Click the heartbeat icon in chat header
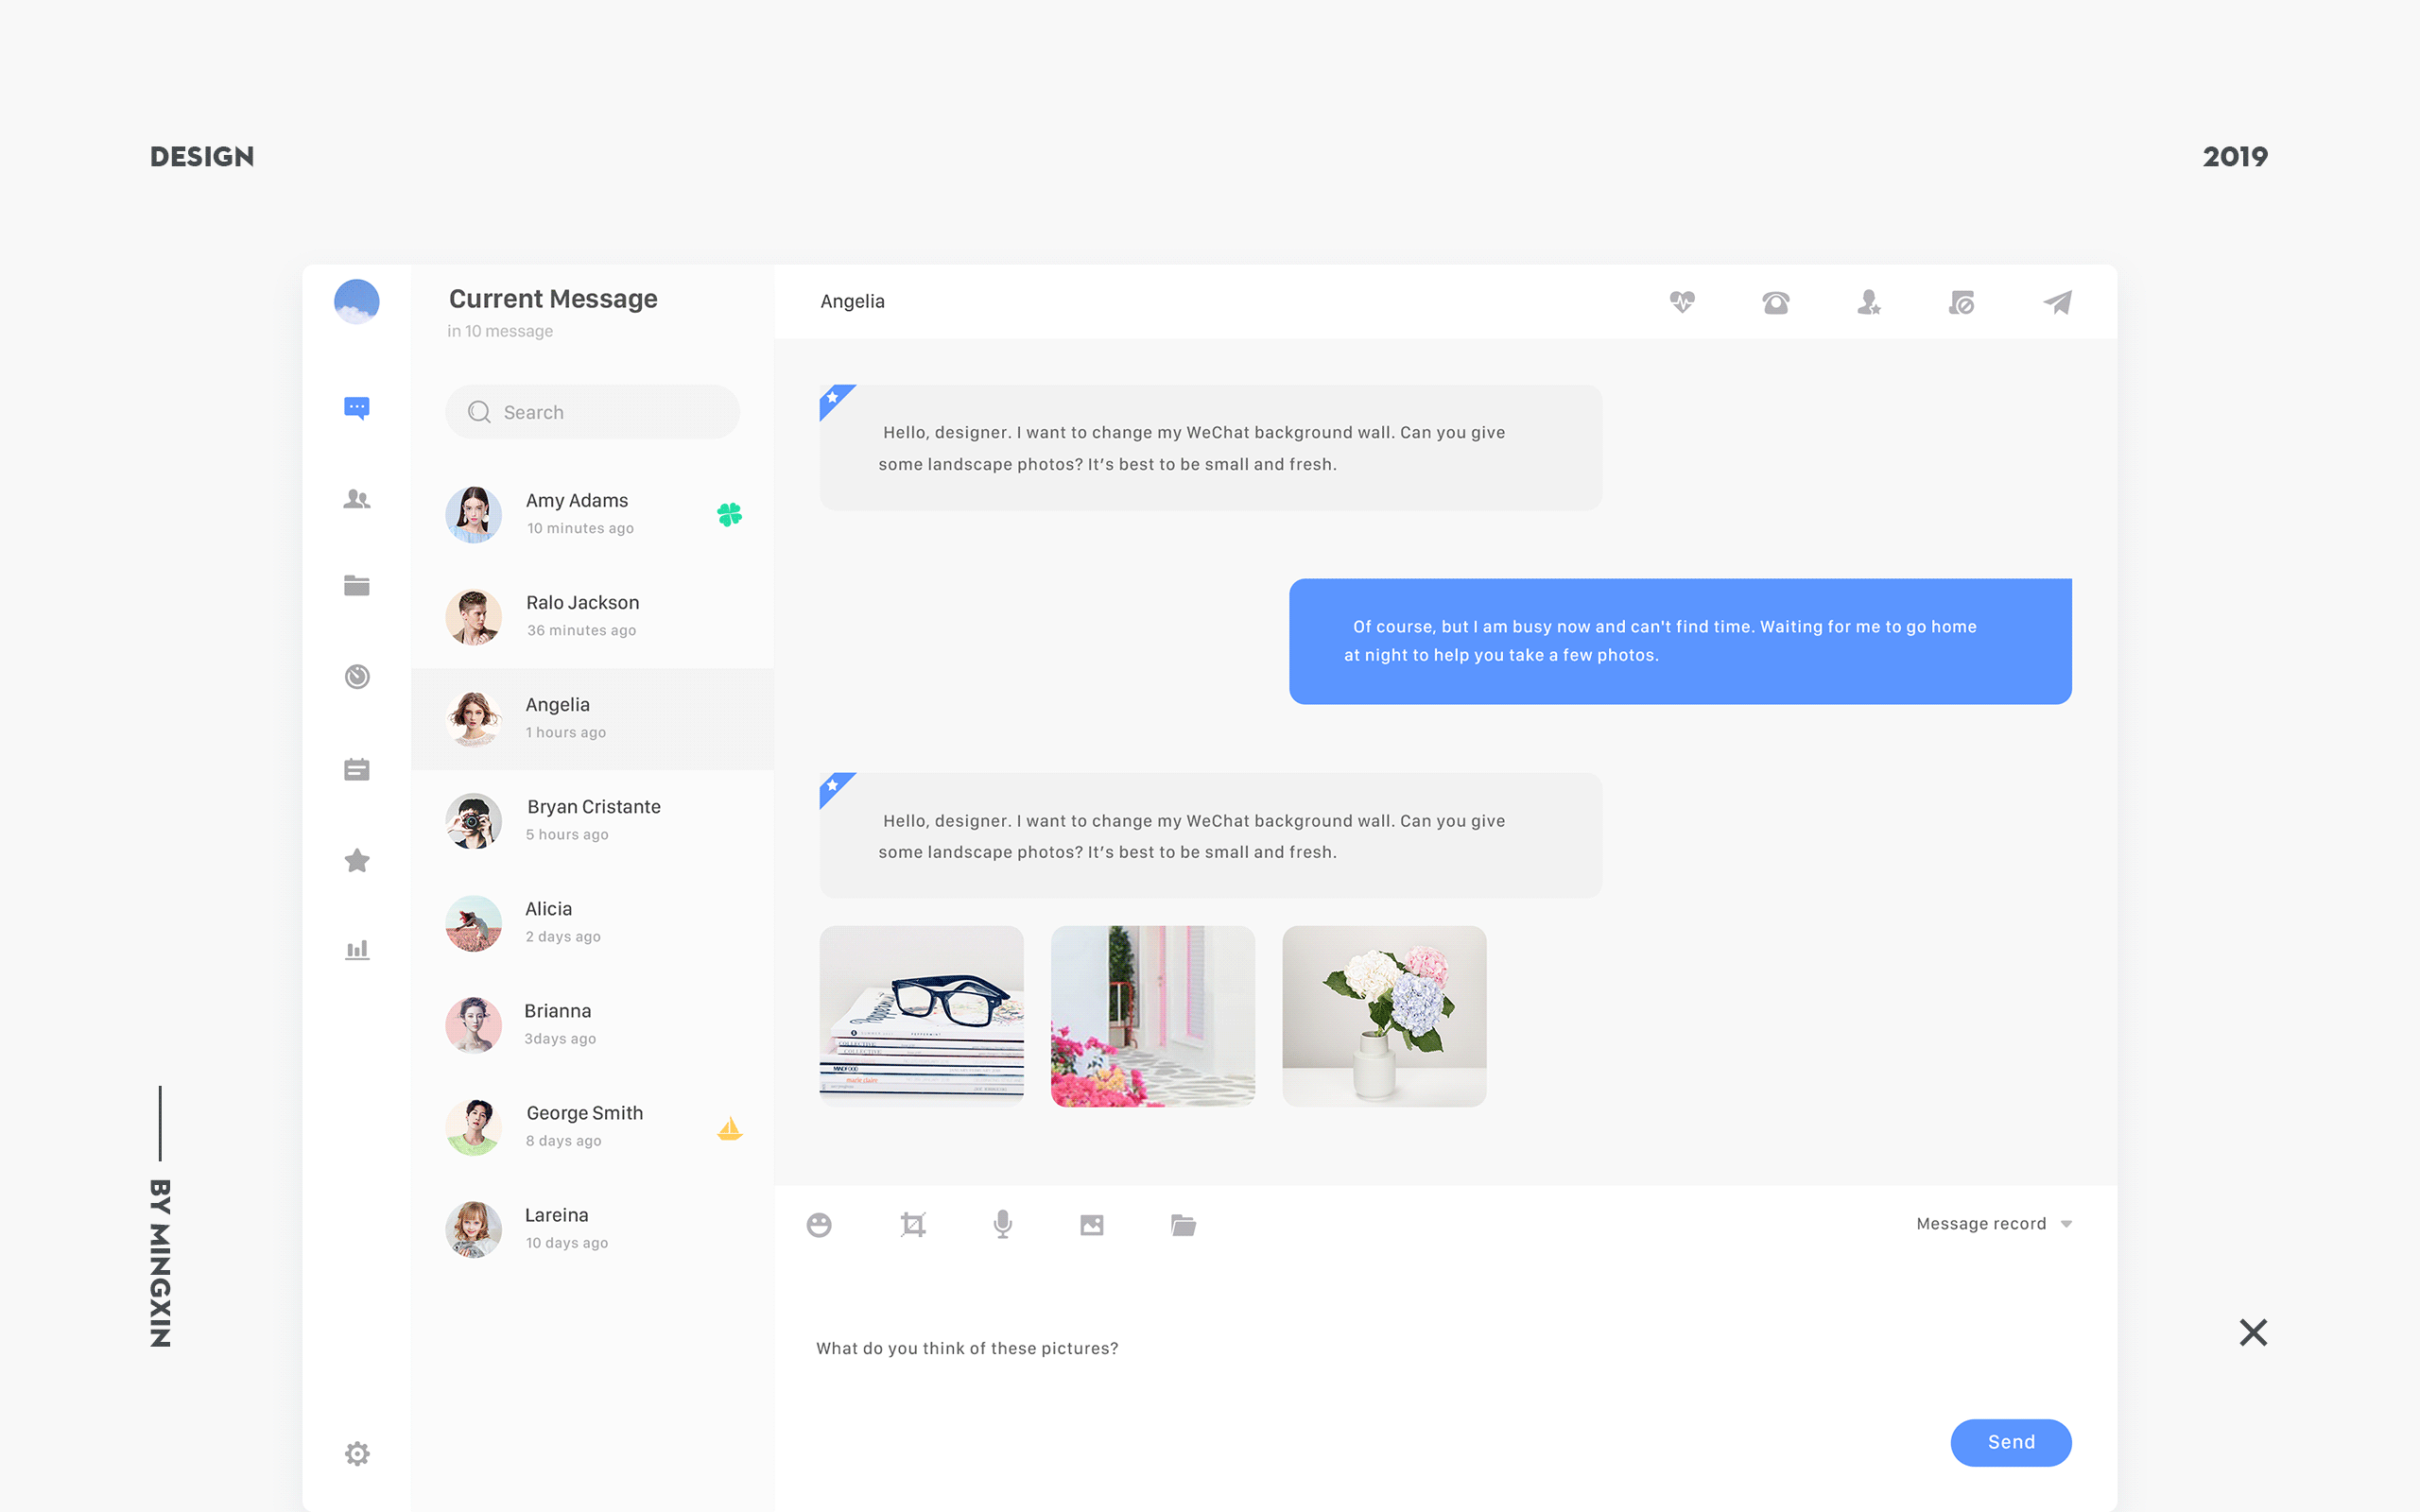The width and height of the screenshot is (2420, 1512). (1682, 302)
